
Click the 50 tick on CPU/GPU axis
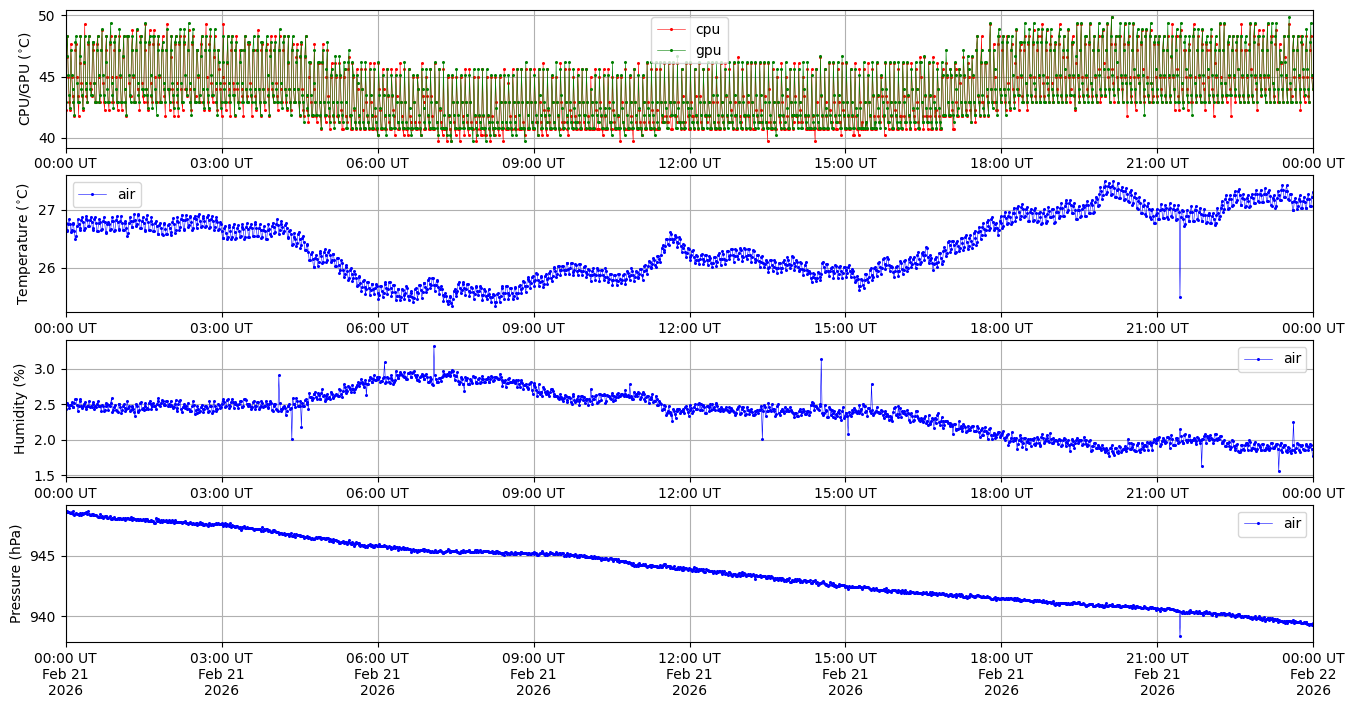(x=47, y=17)
